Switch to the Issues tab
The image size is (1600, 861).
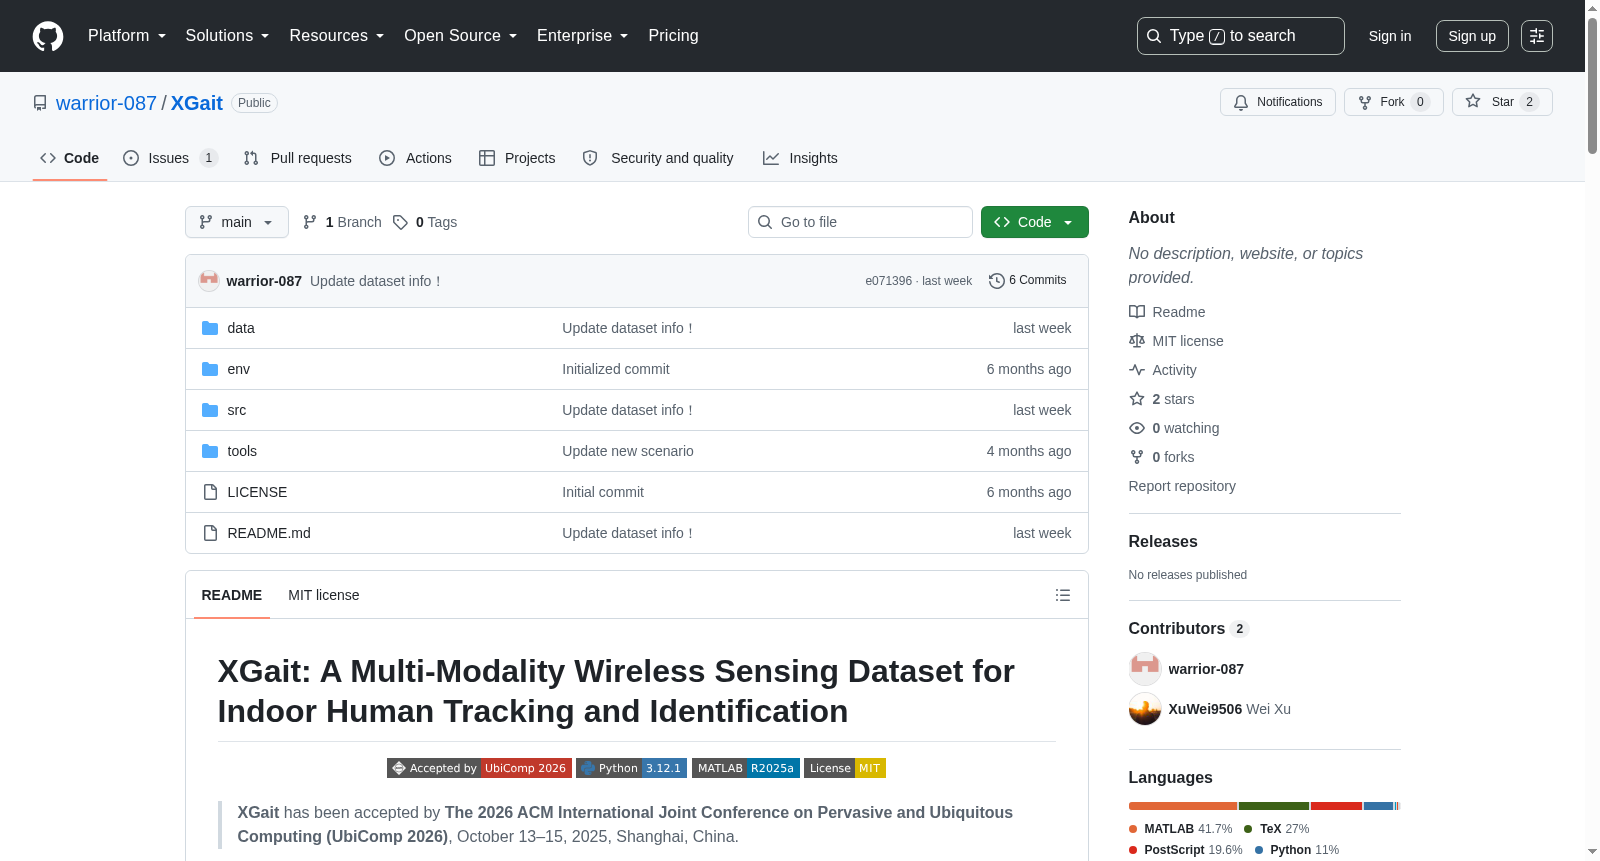pos(170,158)
